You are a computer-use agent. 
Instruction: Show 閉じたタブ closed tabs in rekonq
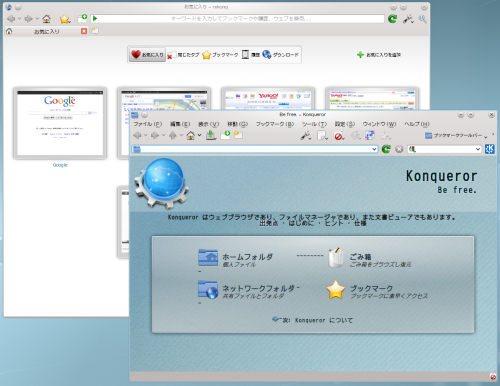(183, 55)
